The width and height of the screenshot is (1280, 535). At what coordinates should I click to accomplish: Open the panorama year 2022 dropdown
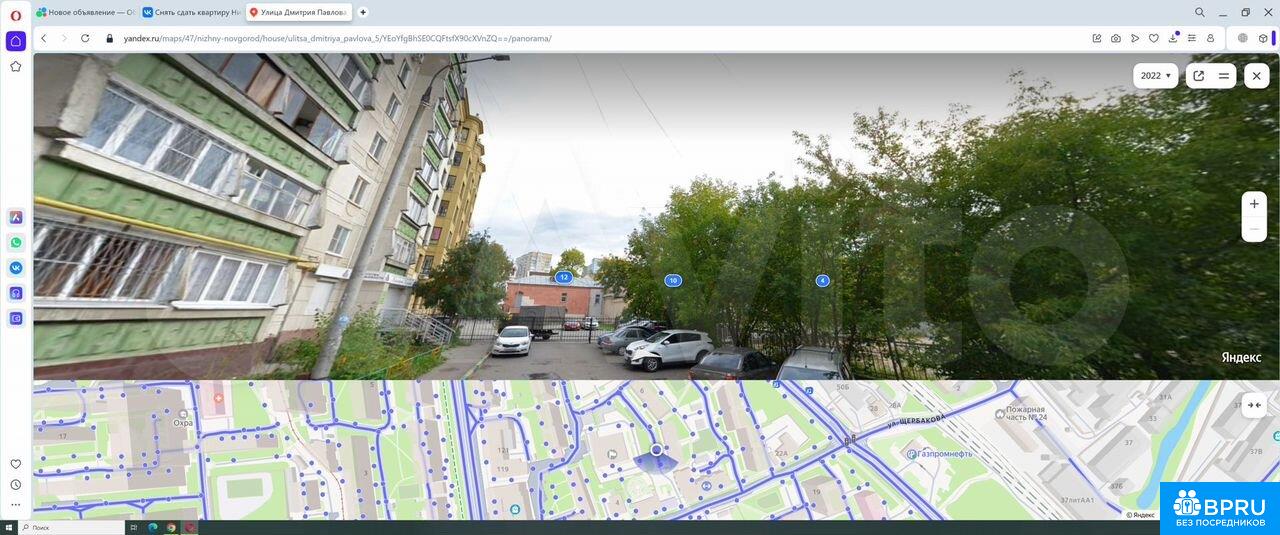click(x=1155, y=76)
